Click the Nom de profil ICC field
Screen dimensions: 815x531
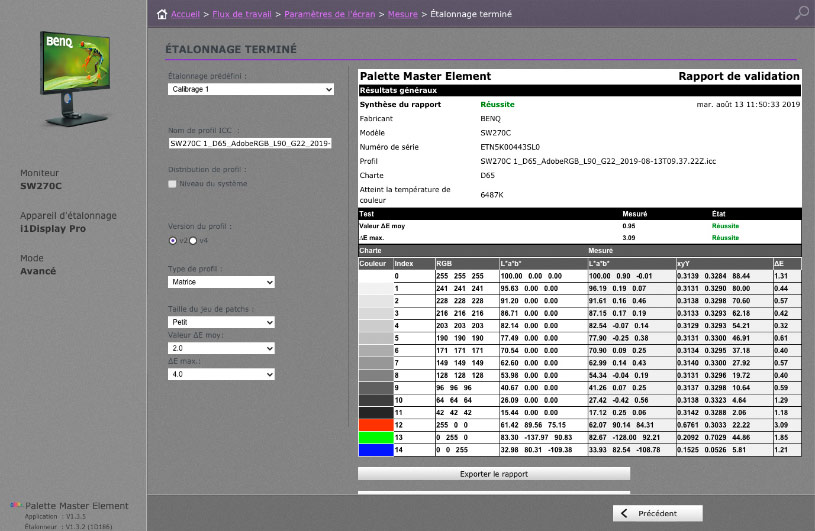250,143
